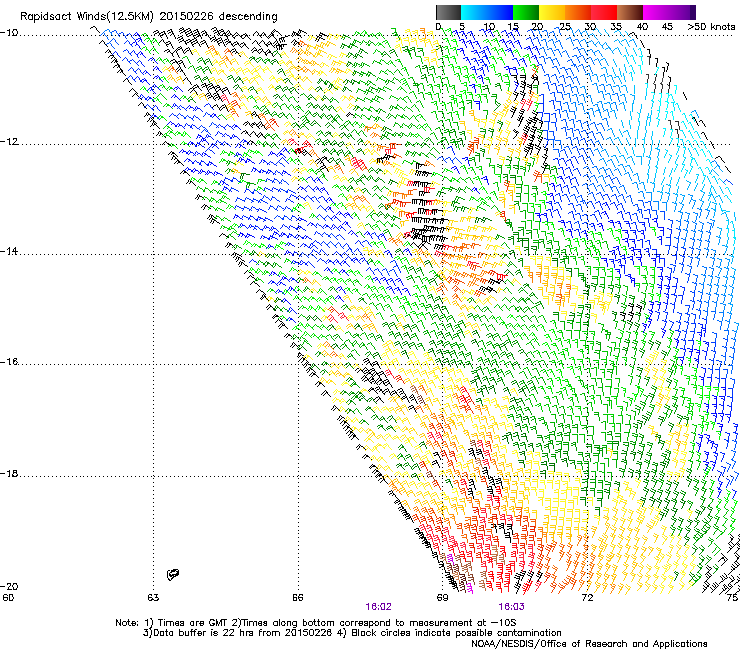The height and width of the screenshot is (650, 740).
Task: Select the '-14' latitude axis label
Action: (x=9, y=252)
